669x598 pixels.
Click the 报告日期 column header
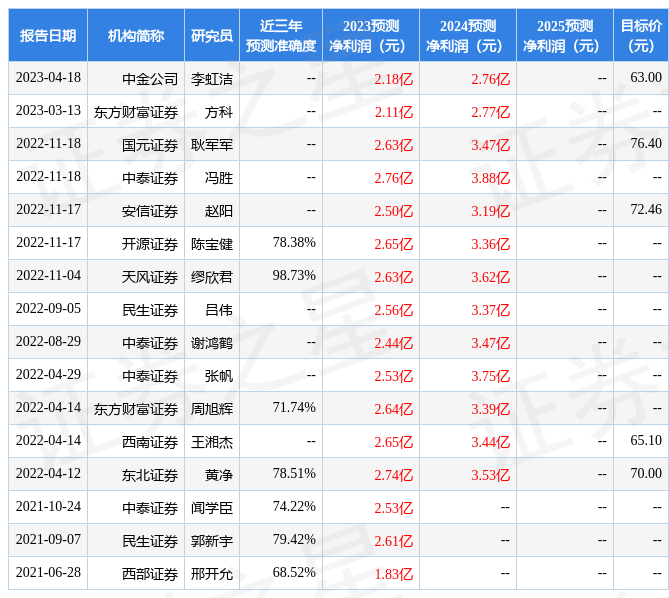pos(48,35)
